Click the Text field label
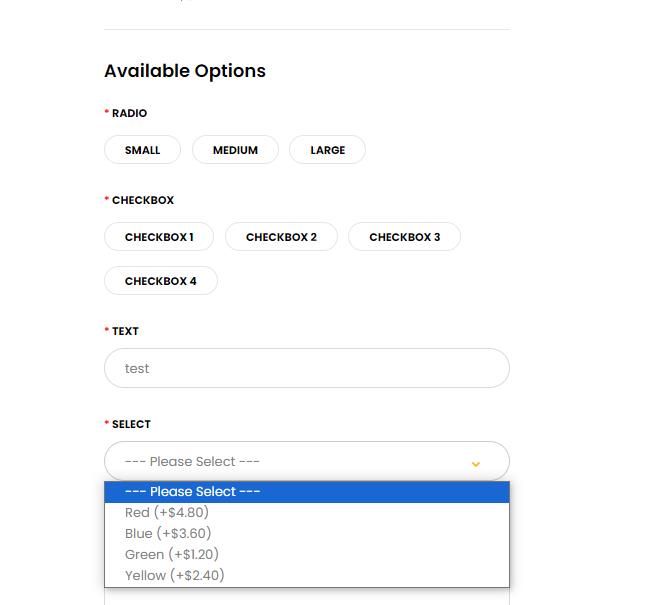 click(125, 331)
